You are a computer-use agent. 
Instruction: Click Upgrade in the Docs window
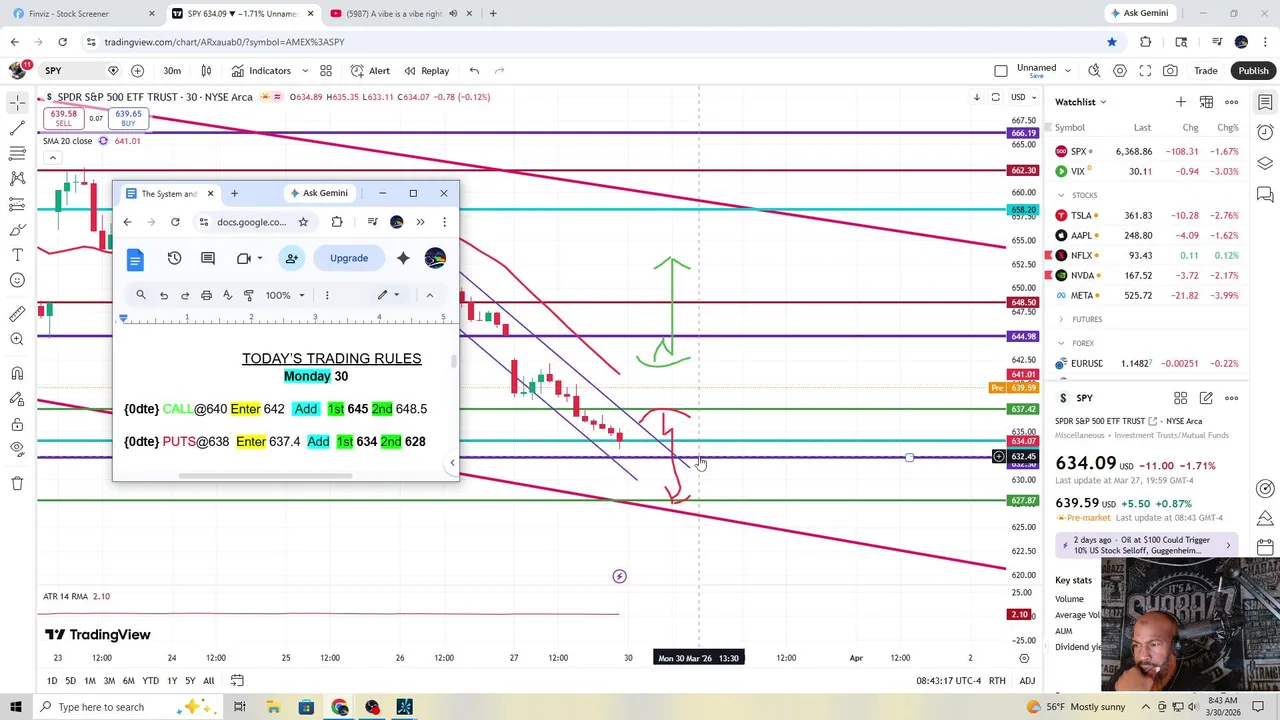[349, 258]
